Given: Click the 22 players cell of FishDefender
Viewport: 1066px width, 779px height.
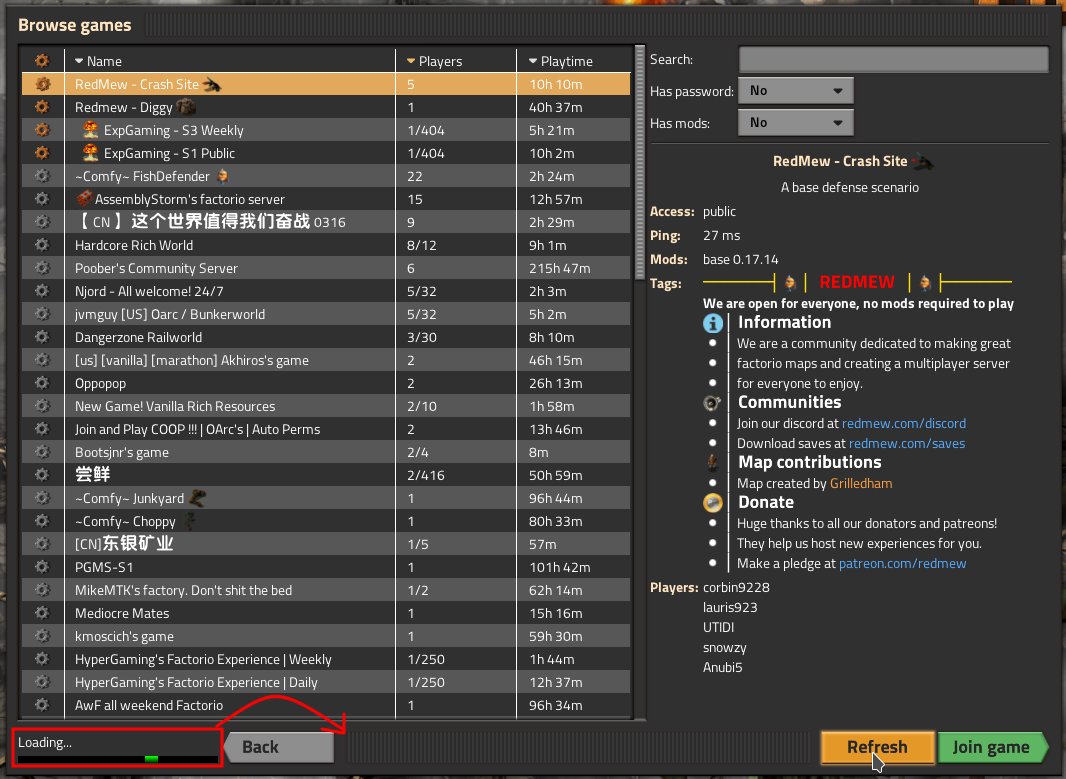Looking at the screenshot, I should click(415, 176).
